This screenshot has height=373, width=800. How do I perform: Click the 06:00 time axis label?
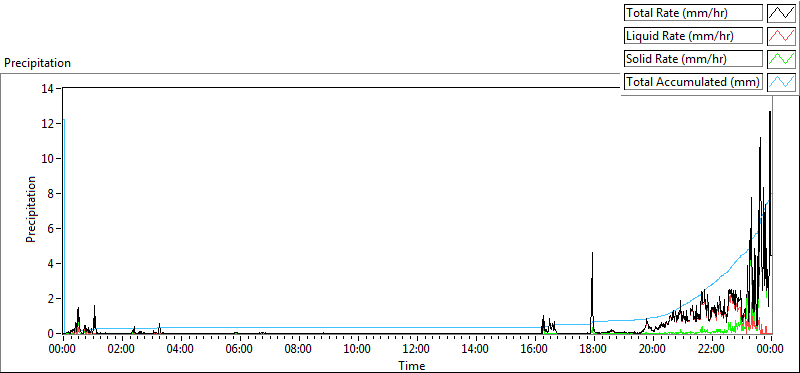(239, 350)
